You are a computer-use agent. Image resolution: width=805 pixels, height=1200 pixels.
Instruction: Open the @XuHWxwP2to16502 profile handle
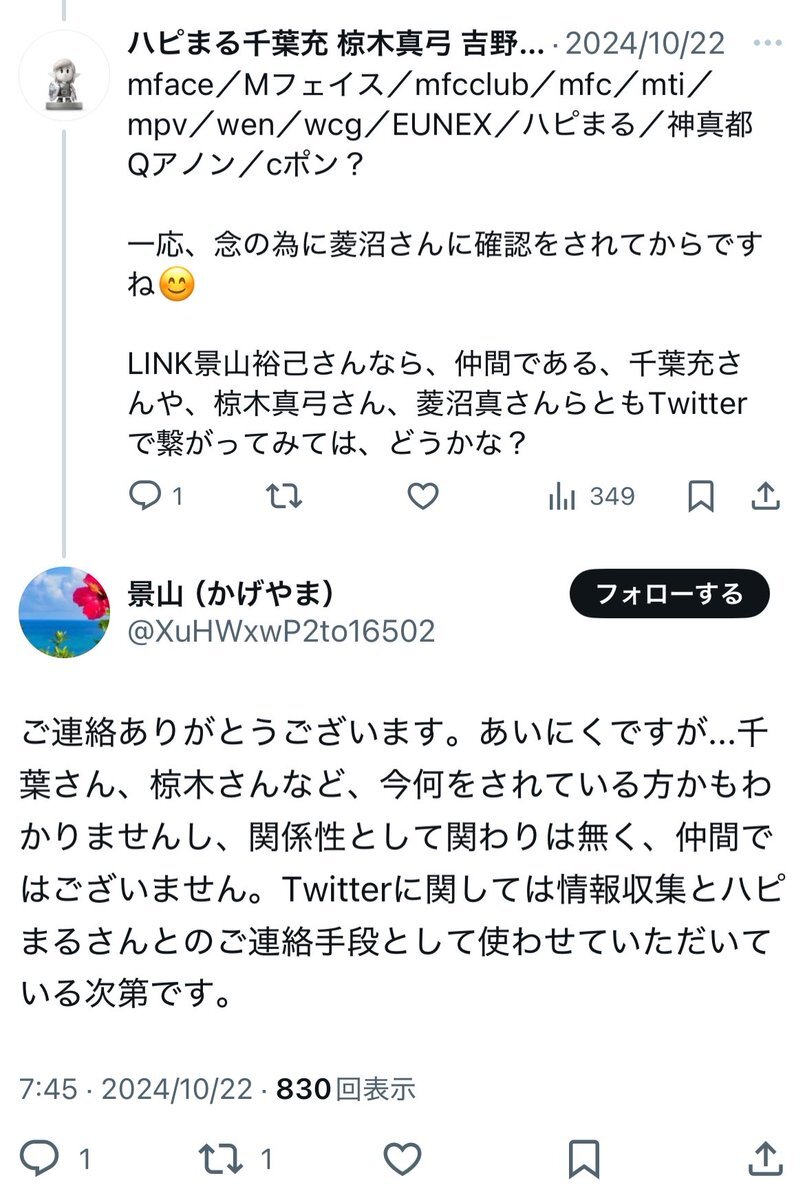tap(282, 631)
